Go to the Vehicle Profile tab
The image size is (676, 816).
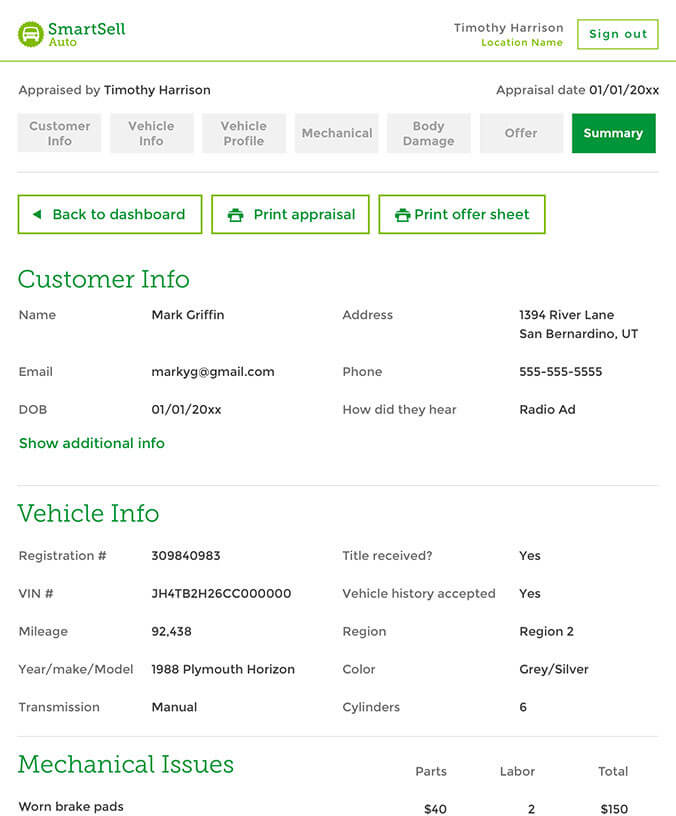pyautogui.click(x=244, y=133)
